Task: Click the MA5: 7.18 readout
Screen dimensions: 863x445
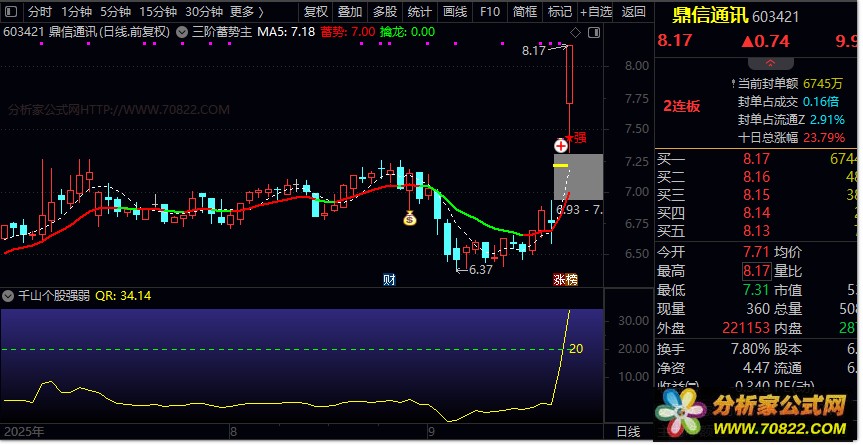Action: click(x=286, y=32)
